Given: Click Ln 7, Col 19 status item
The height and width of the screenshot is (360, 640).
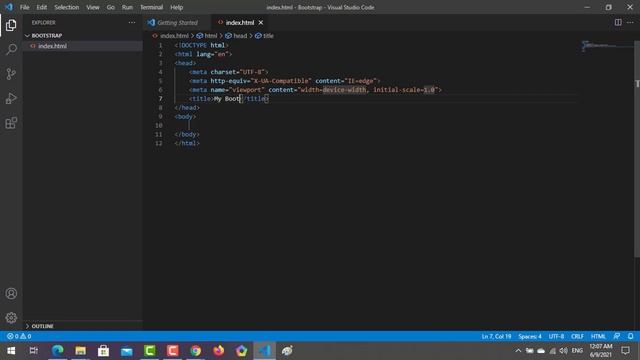Looking at the screenshot, I should (x=496, y=336).
